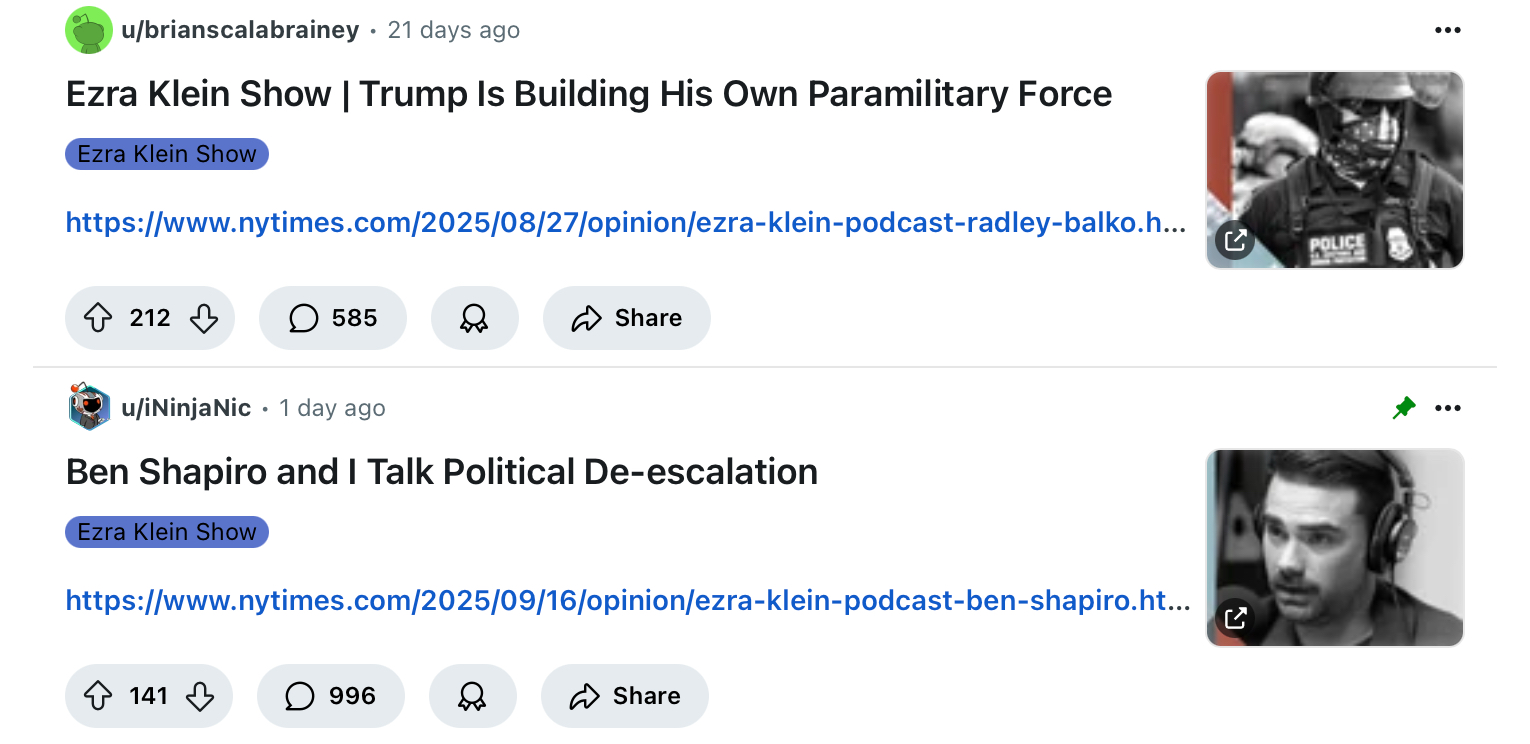Open the 585 comments on first post
The image size is (1530, 744).
click(333, 318)
